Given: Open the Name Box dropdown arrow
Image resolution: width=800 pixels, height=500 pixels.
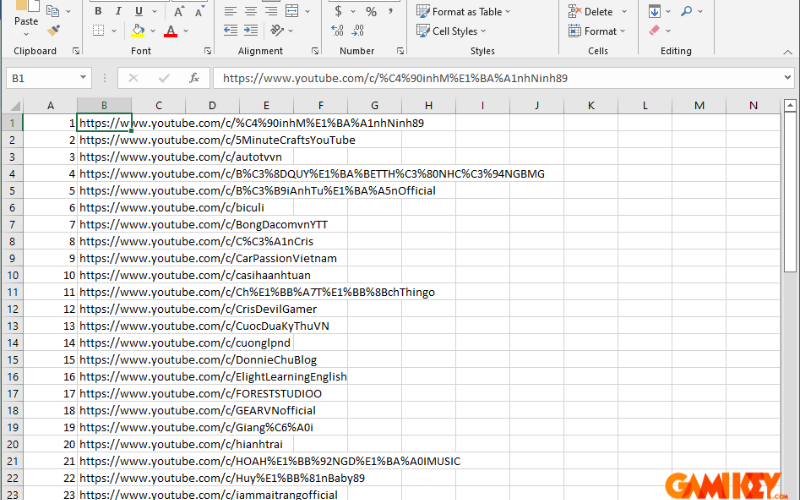Looking at the screenshot, I should 84,77.
